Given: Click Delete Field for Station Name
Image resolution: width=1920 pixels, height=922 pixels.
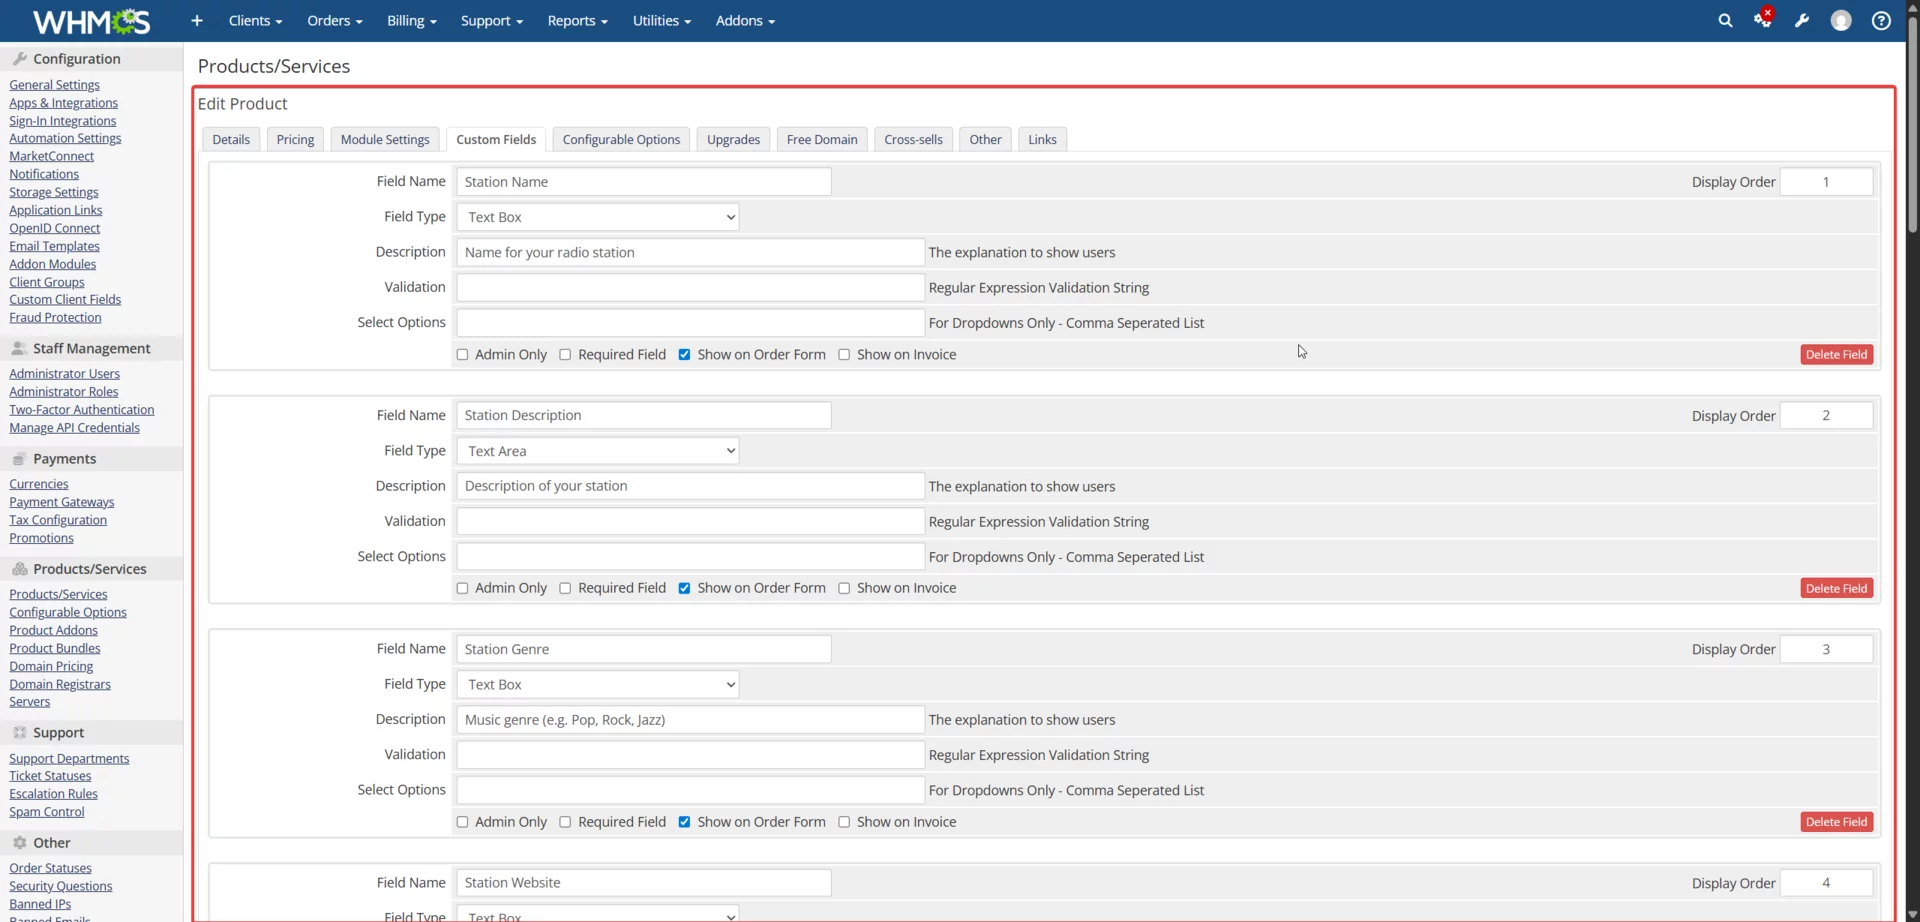Looking at the screenshot, I should [1836, 354].
